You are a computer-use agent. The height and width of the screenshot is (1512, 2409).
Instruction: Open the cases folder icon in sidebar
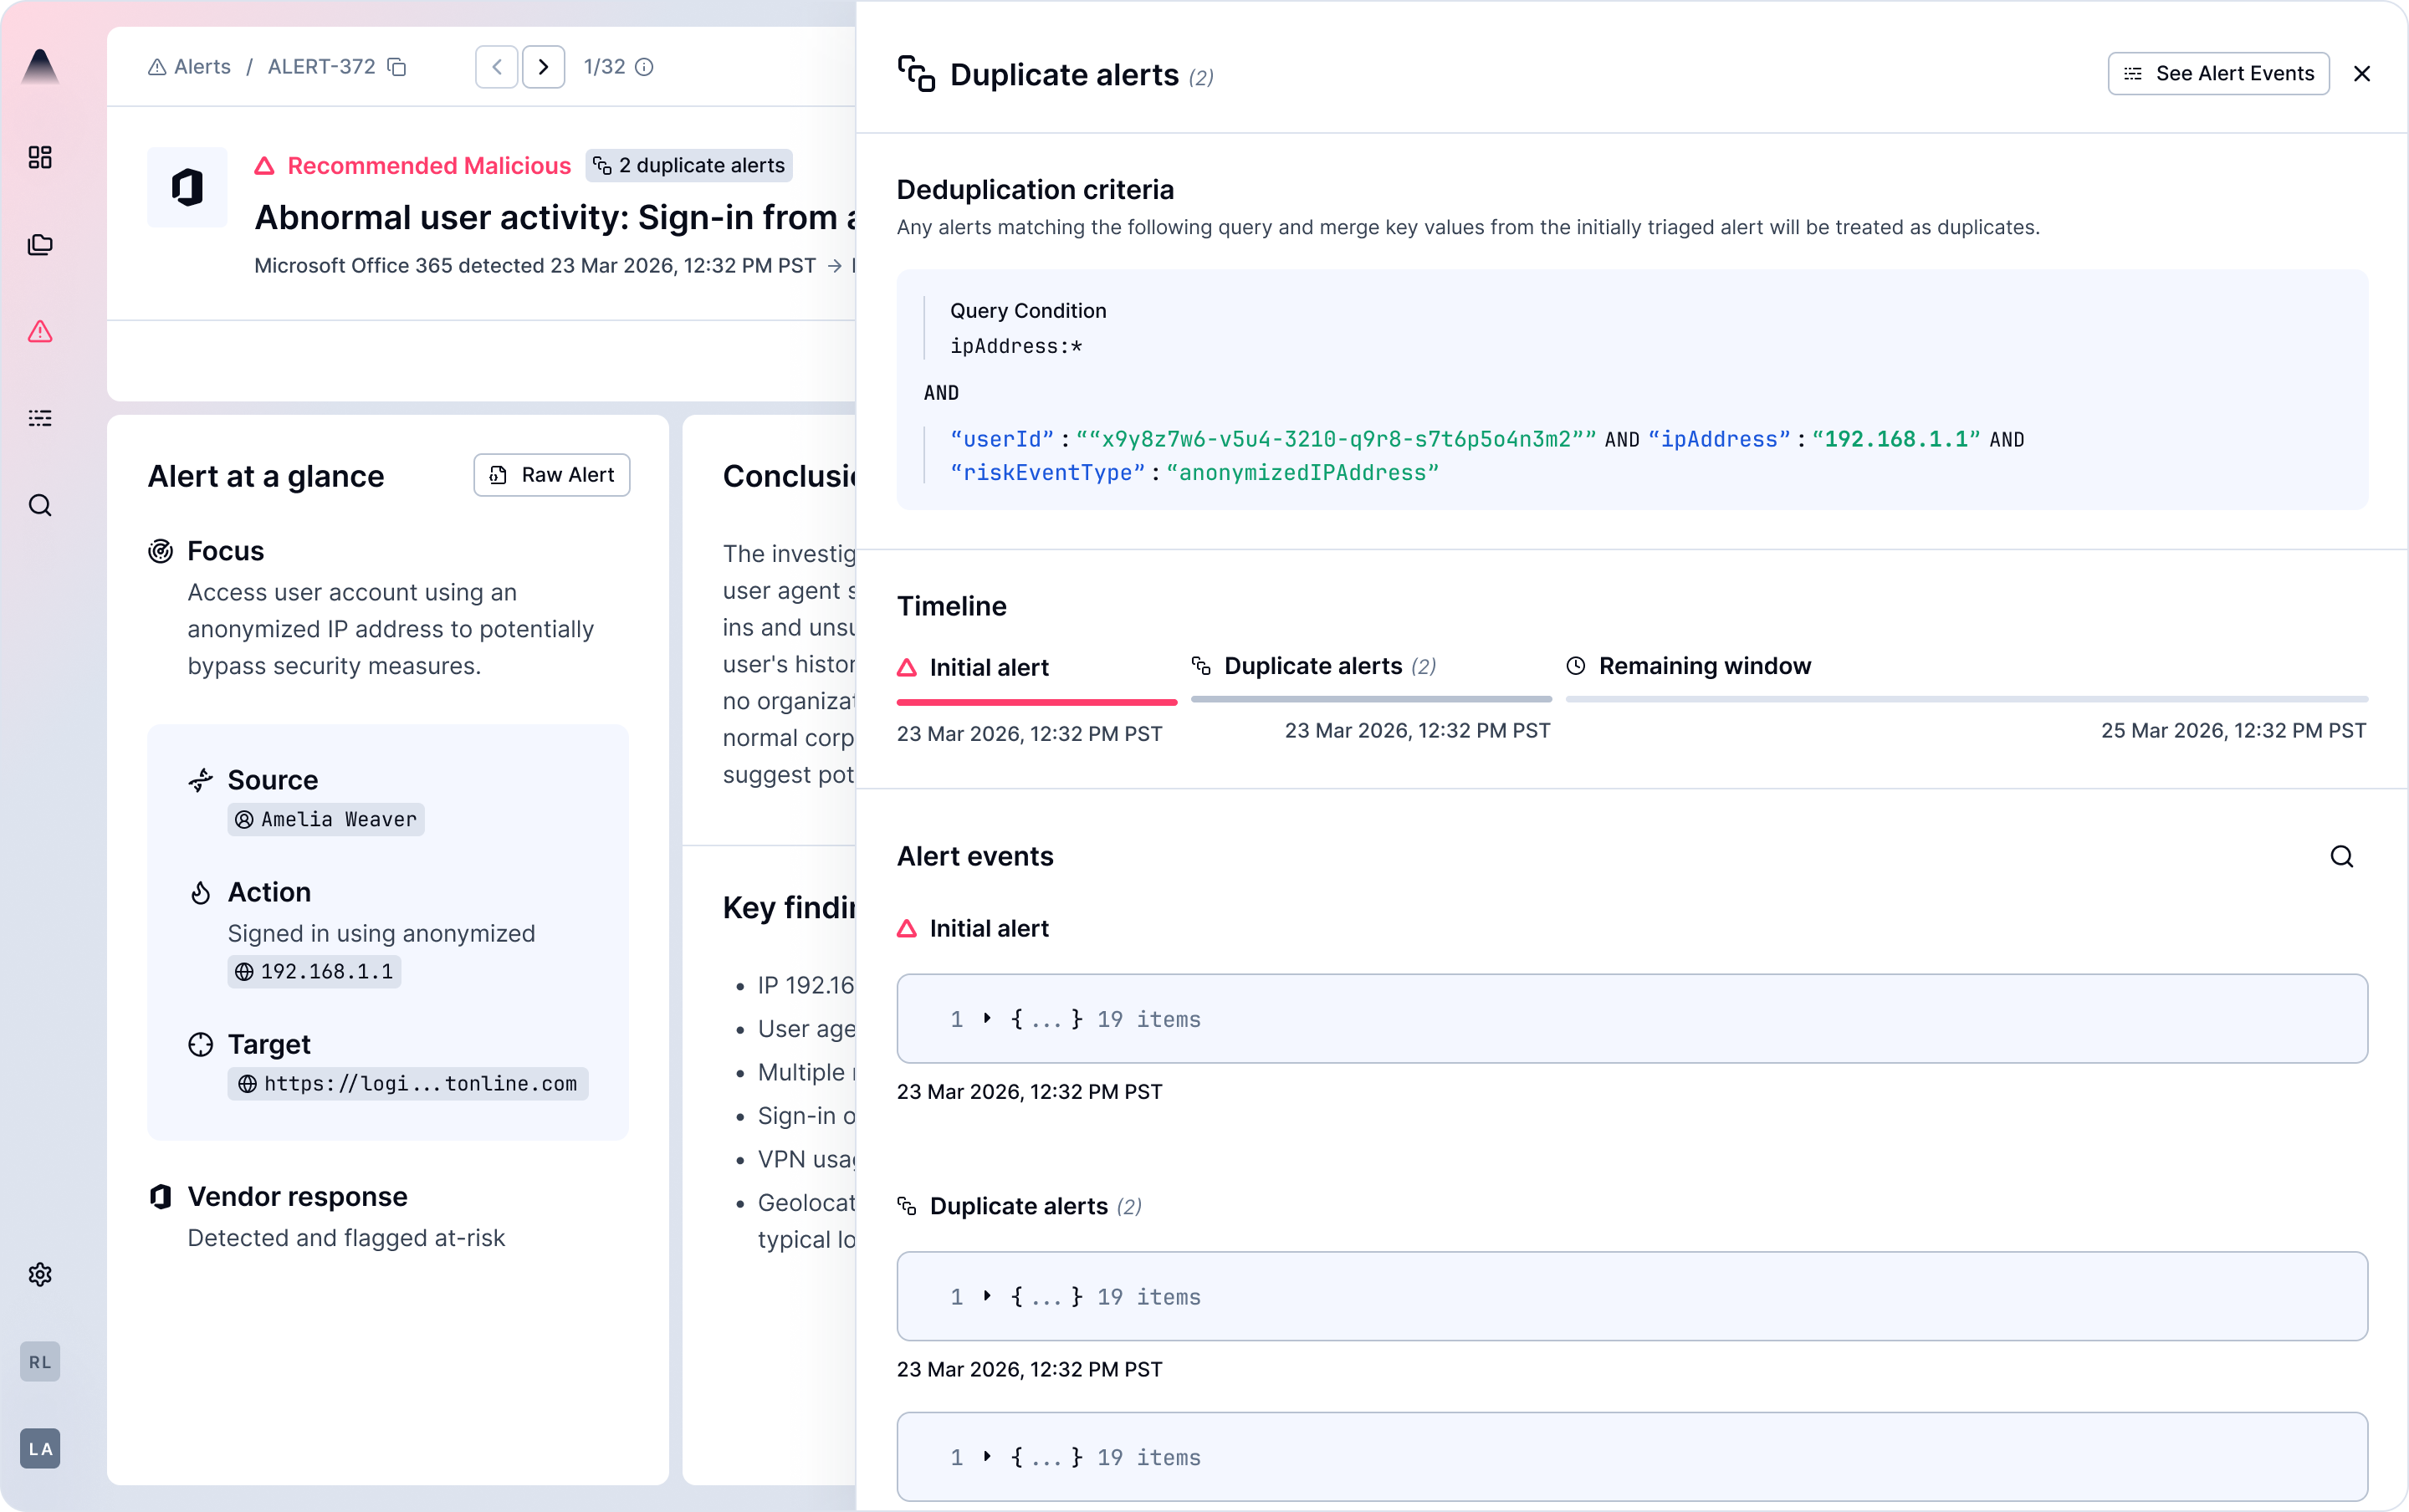tap(40, 244)
